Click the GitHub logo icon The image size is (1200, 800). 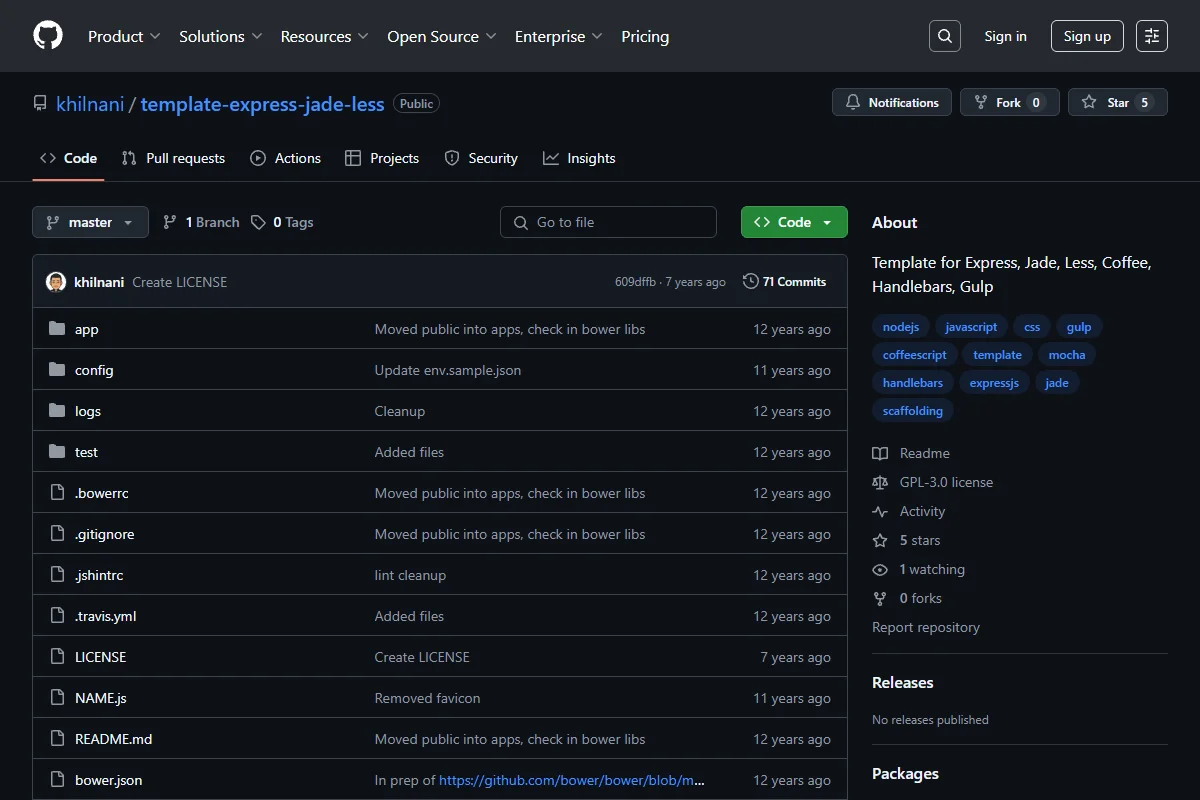[x=48, y=36]
